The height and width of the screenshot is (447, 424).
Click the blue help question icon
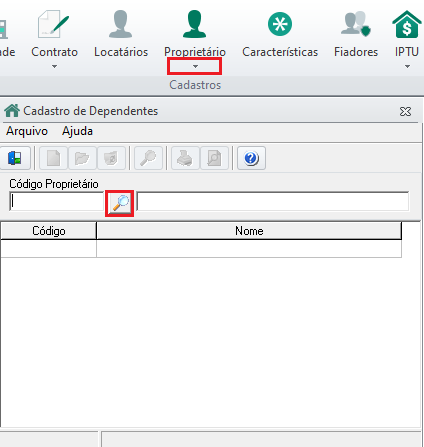tap(251, 158)
